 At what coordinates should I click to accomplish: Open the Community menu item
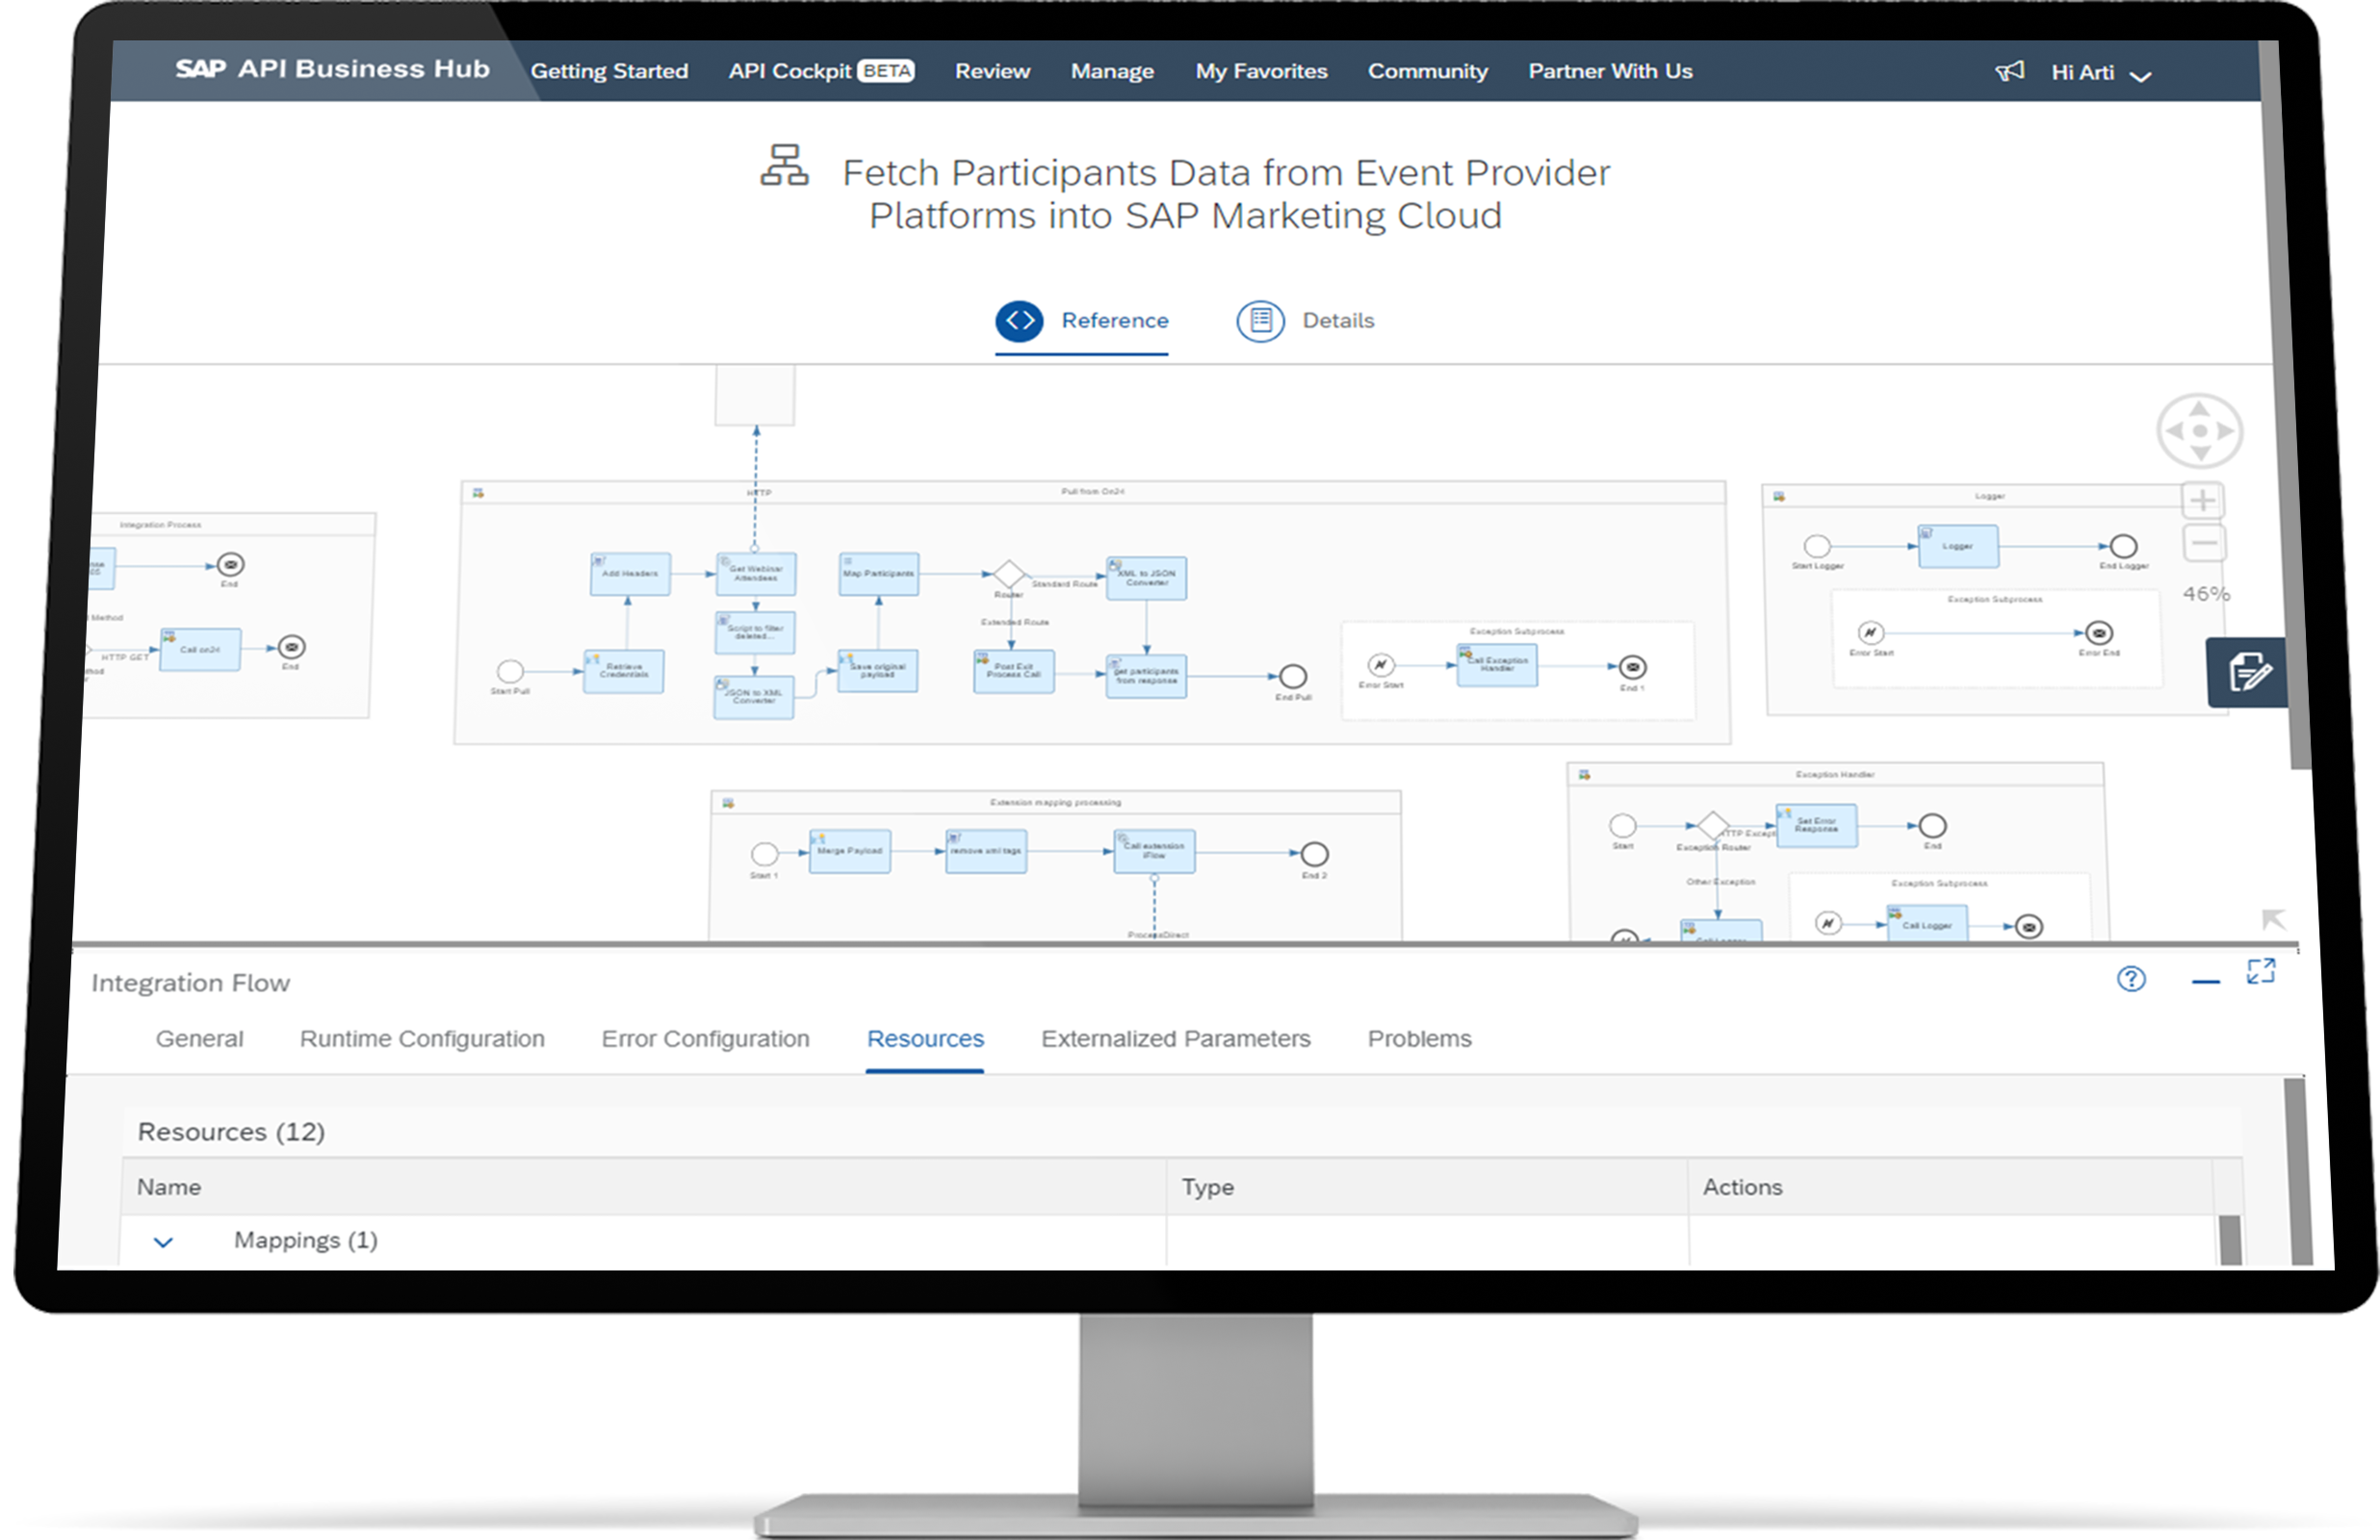tap(1427, 71)
